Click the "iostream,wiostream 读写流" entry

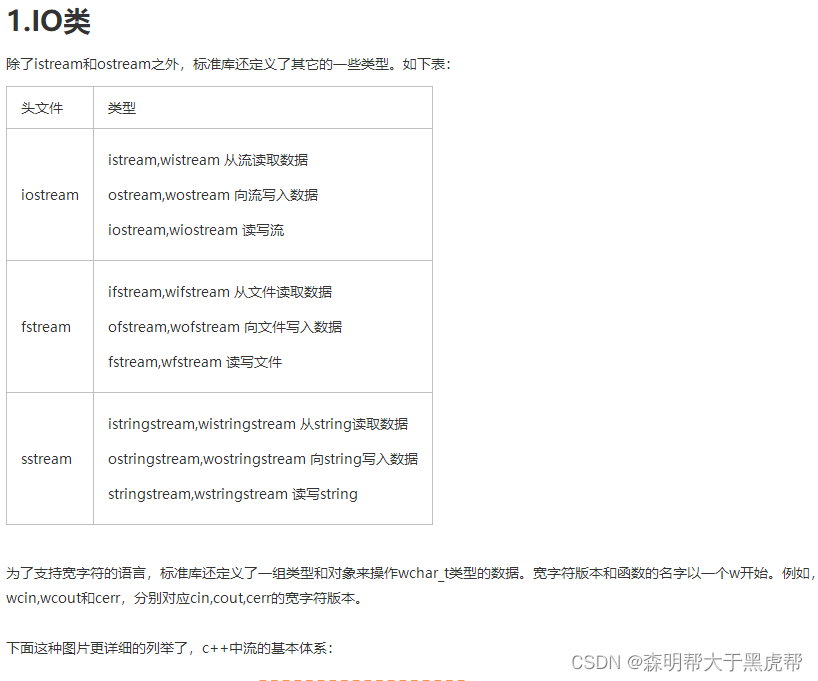196,230
